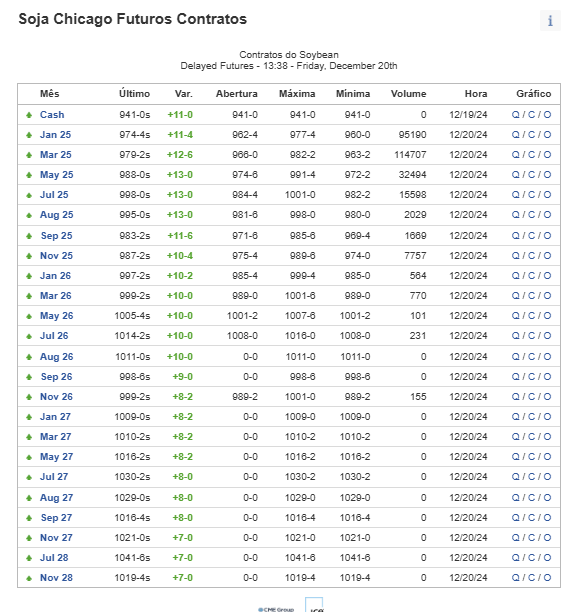Click the C chart link for Mar 25
The width and height of the screenshot is (570, 612).
coord(531,155)
